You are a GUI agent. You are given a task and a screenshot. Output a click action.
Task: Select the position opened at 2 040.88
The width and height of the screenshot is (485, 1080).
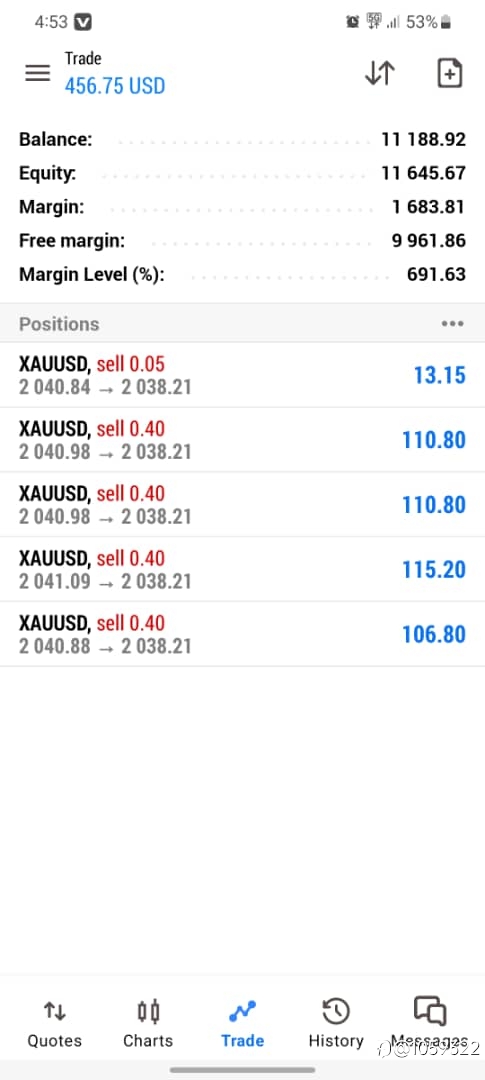[x=242, y=634]
